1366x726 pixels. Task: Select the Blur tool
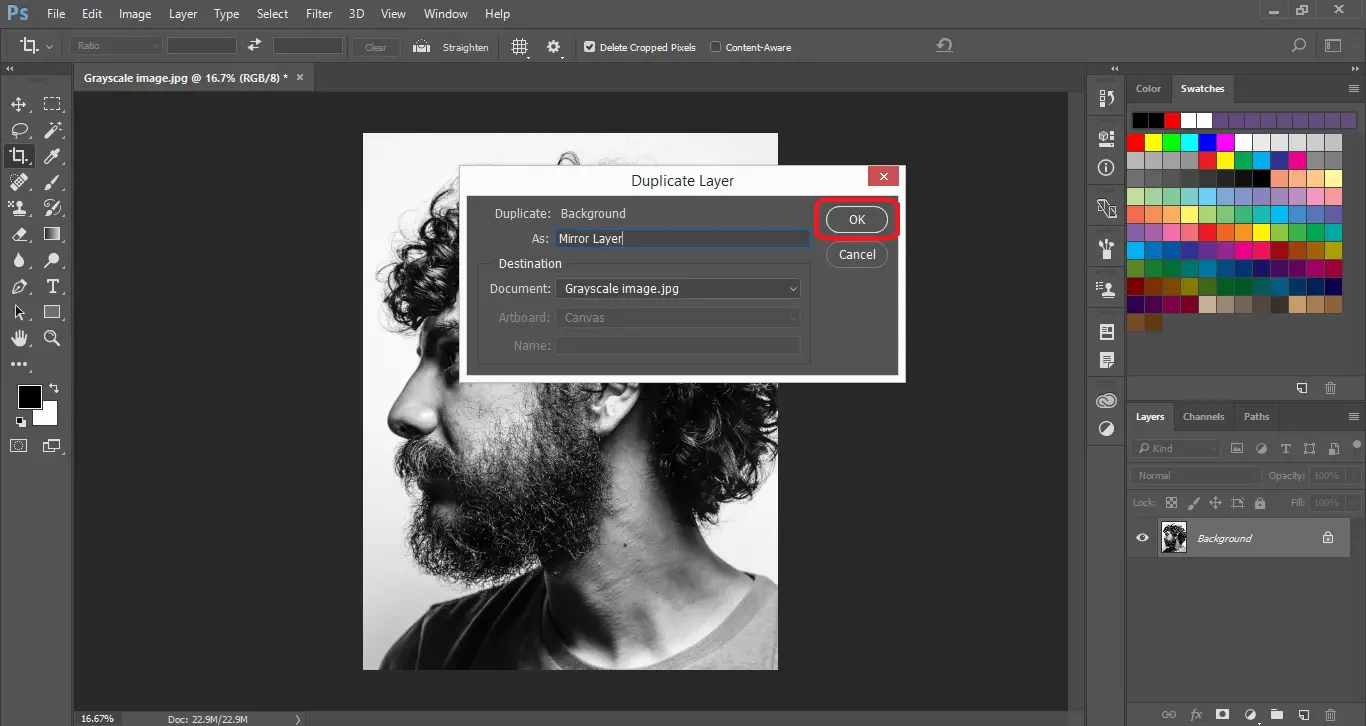tap(18, 260)
